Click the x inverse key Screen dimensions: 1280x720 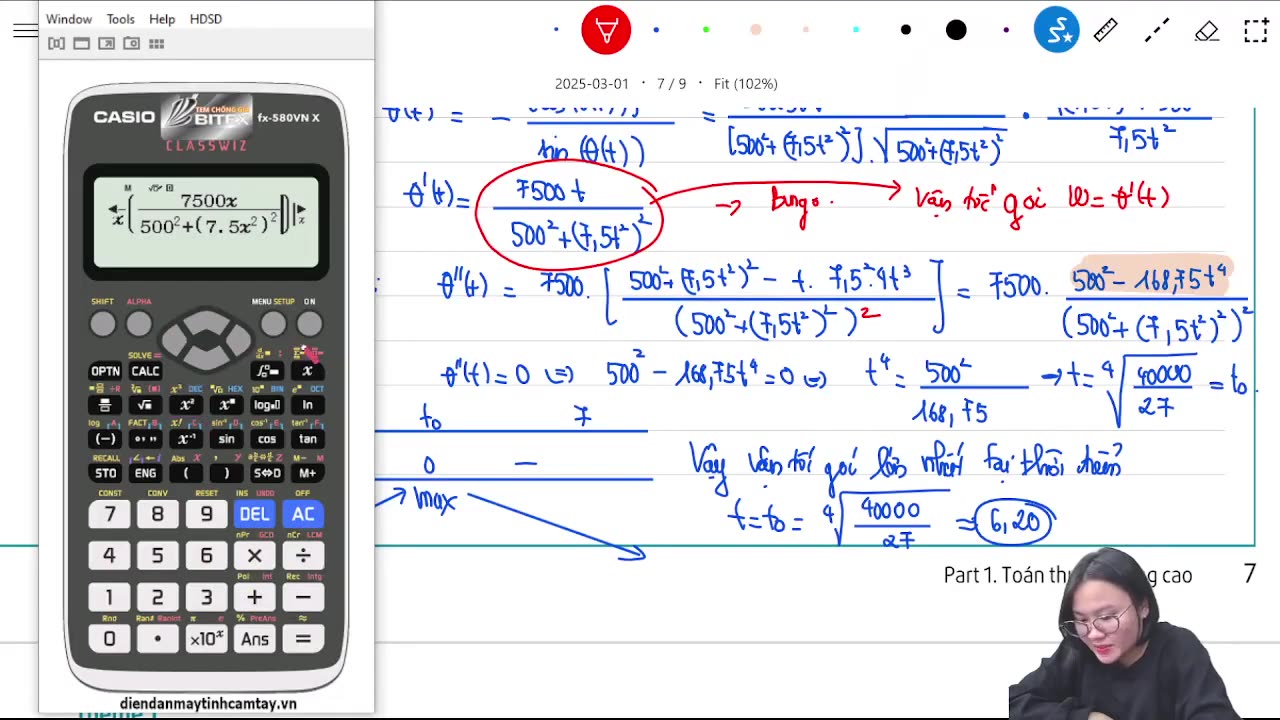point(186,439)
